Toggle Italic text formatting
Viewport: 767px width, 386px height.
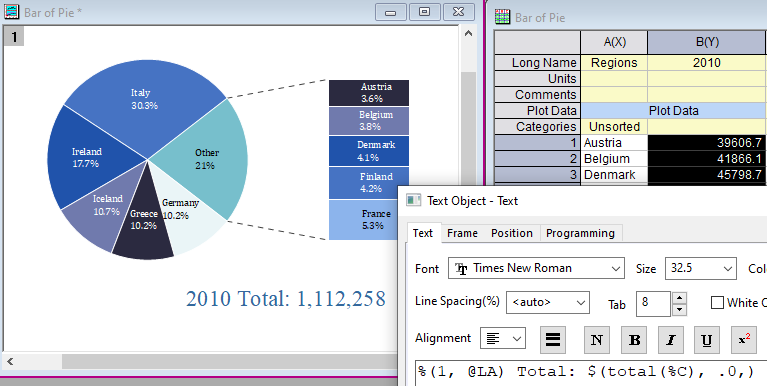point(671,340)
